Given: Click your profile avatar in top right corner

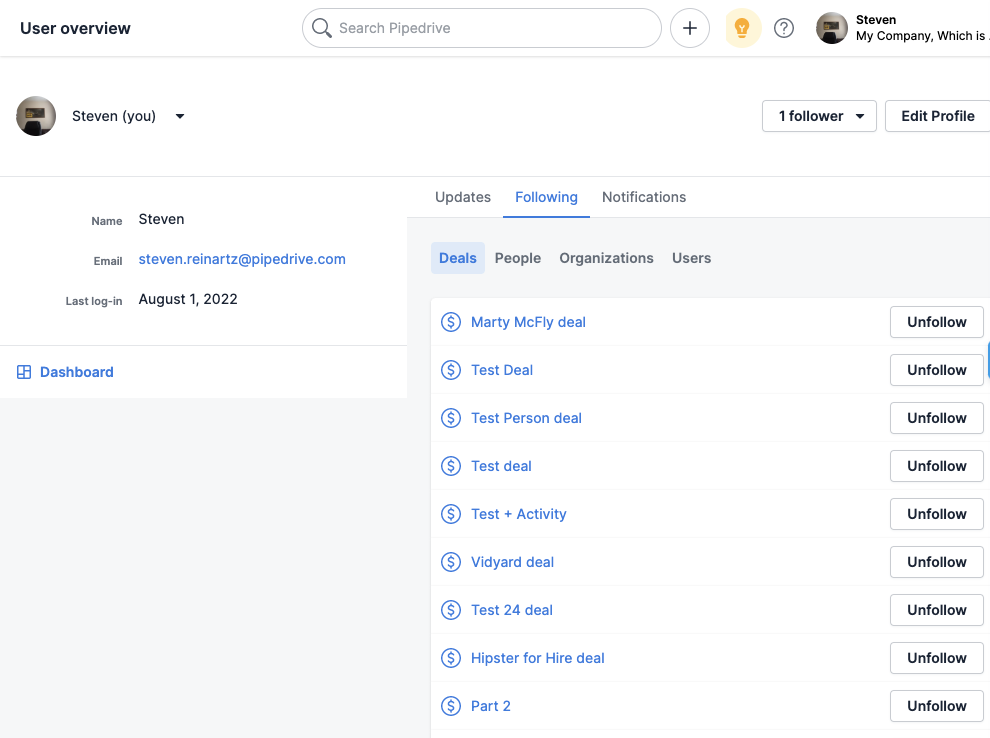Looking at the screenshot, I should (x=831, y=28).
